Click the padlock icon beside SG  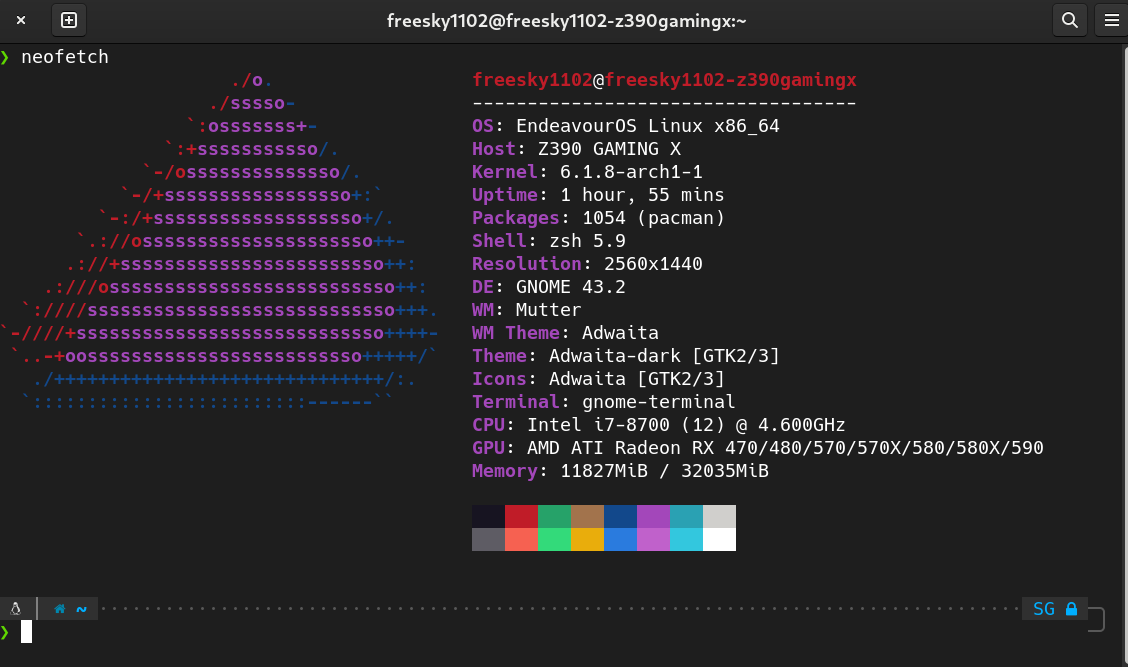[1071, 609]
